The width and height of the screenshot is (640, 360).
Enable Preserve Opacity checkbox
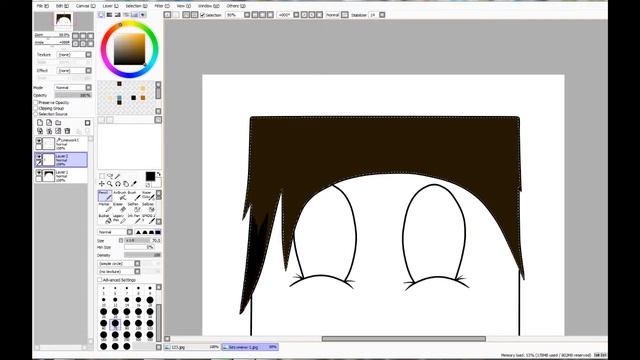coord(36,102)
